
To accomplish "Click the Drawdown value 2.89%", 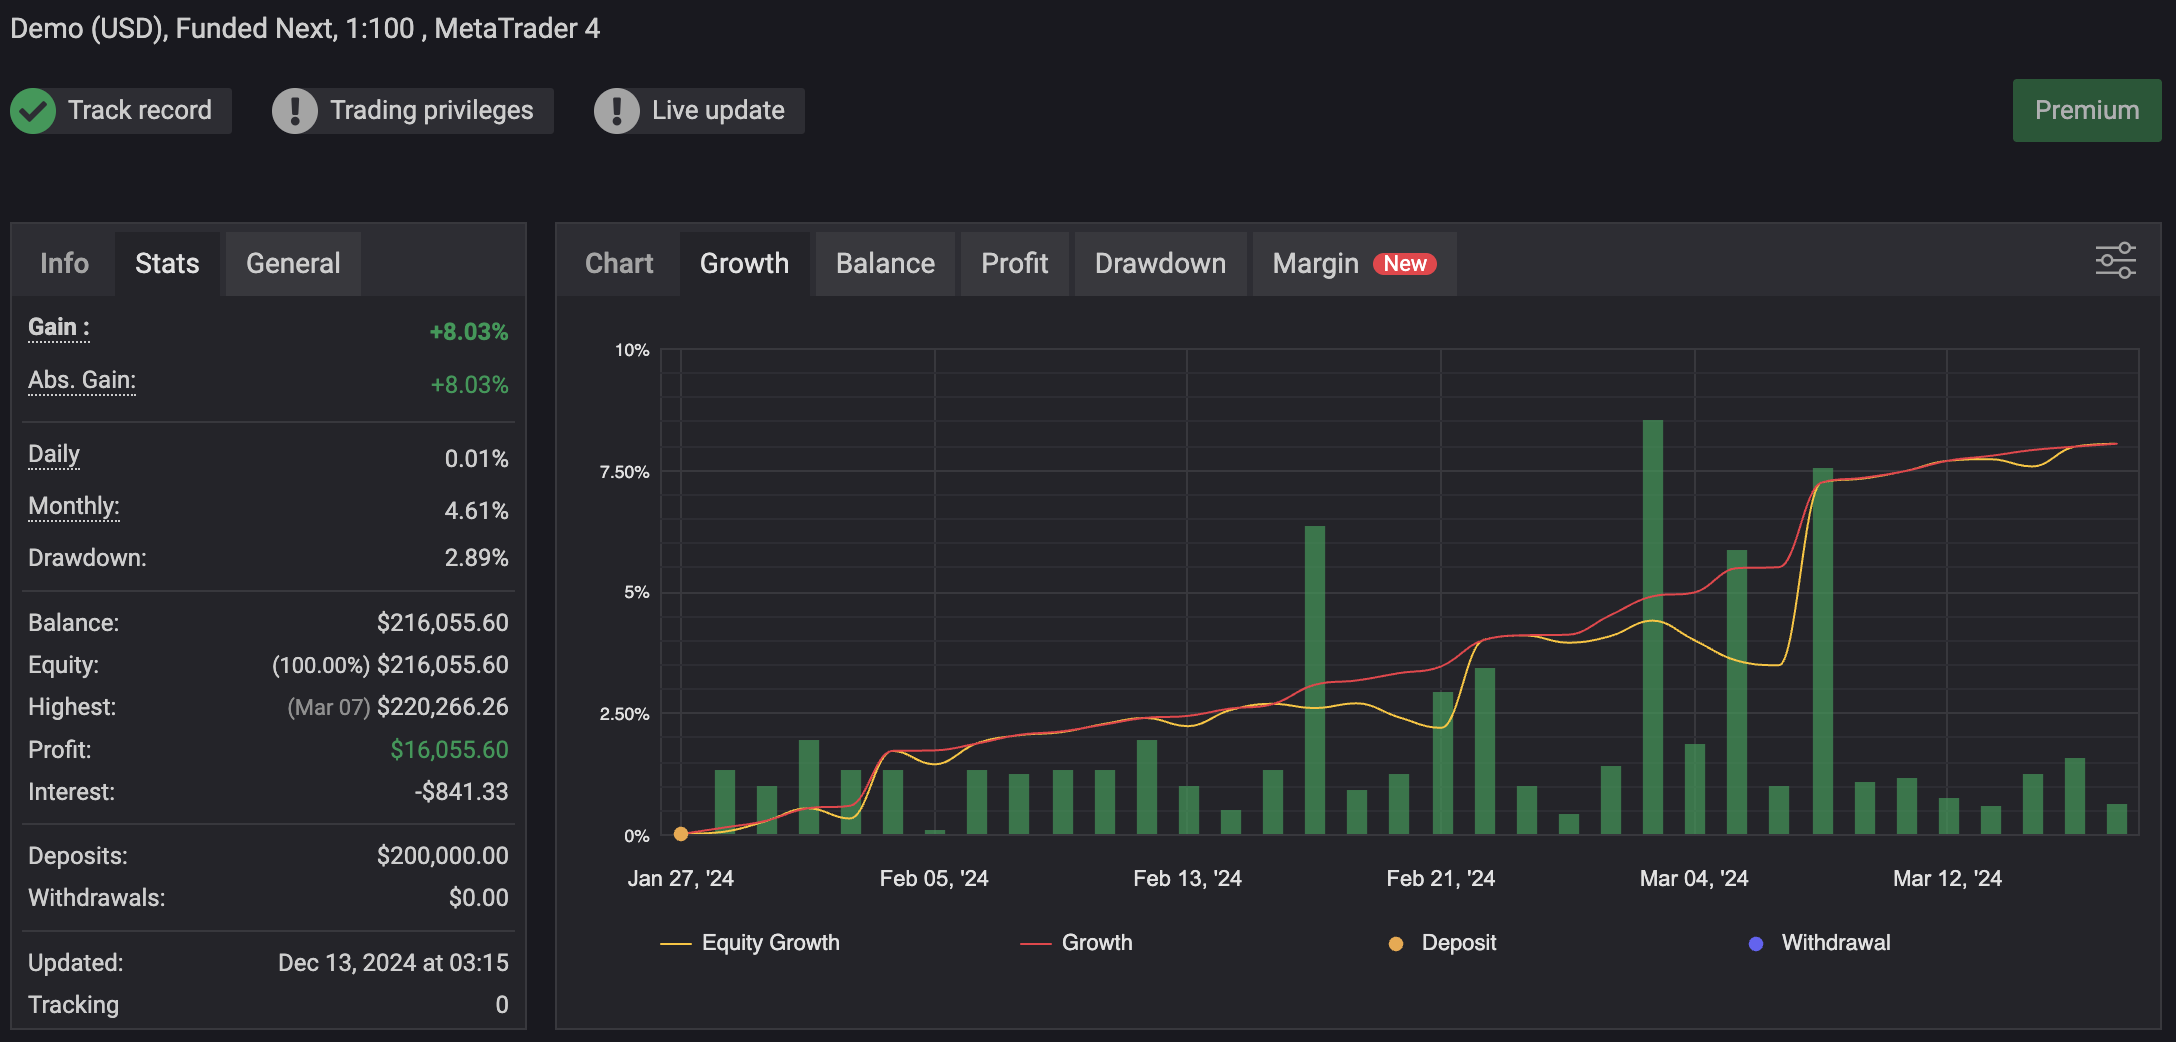I will click(476, 558).
